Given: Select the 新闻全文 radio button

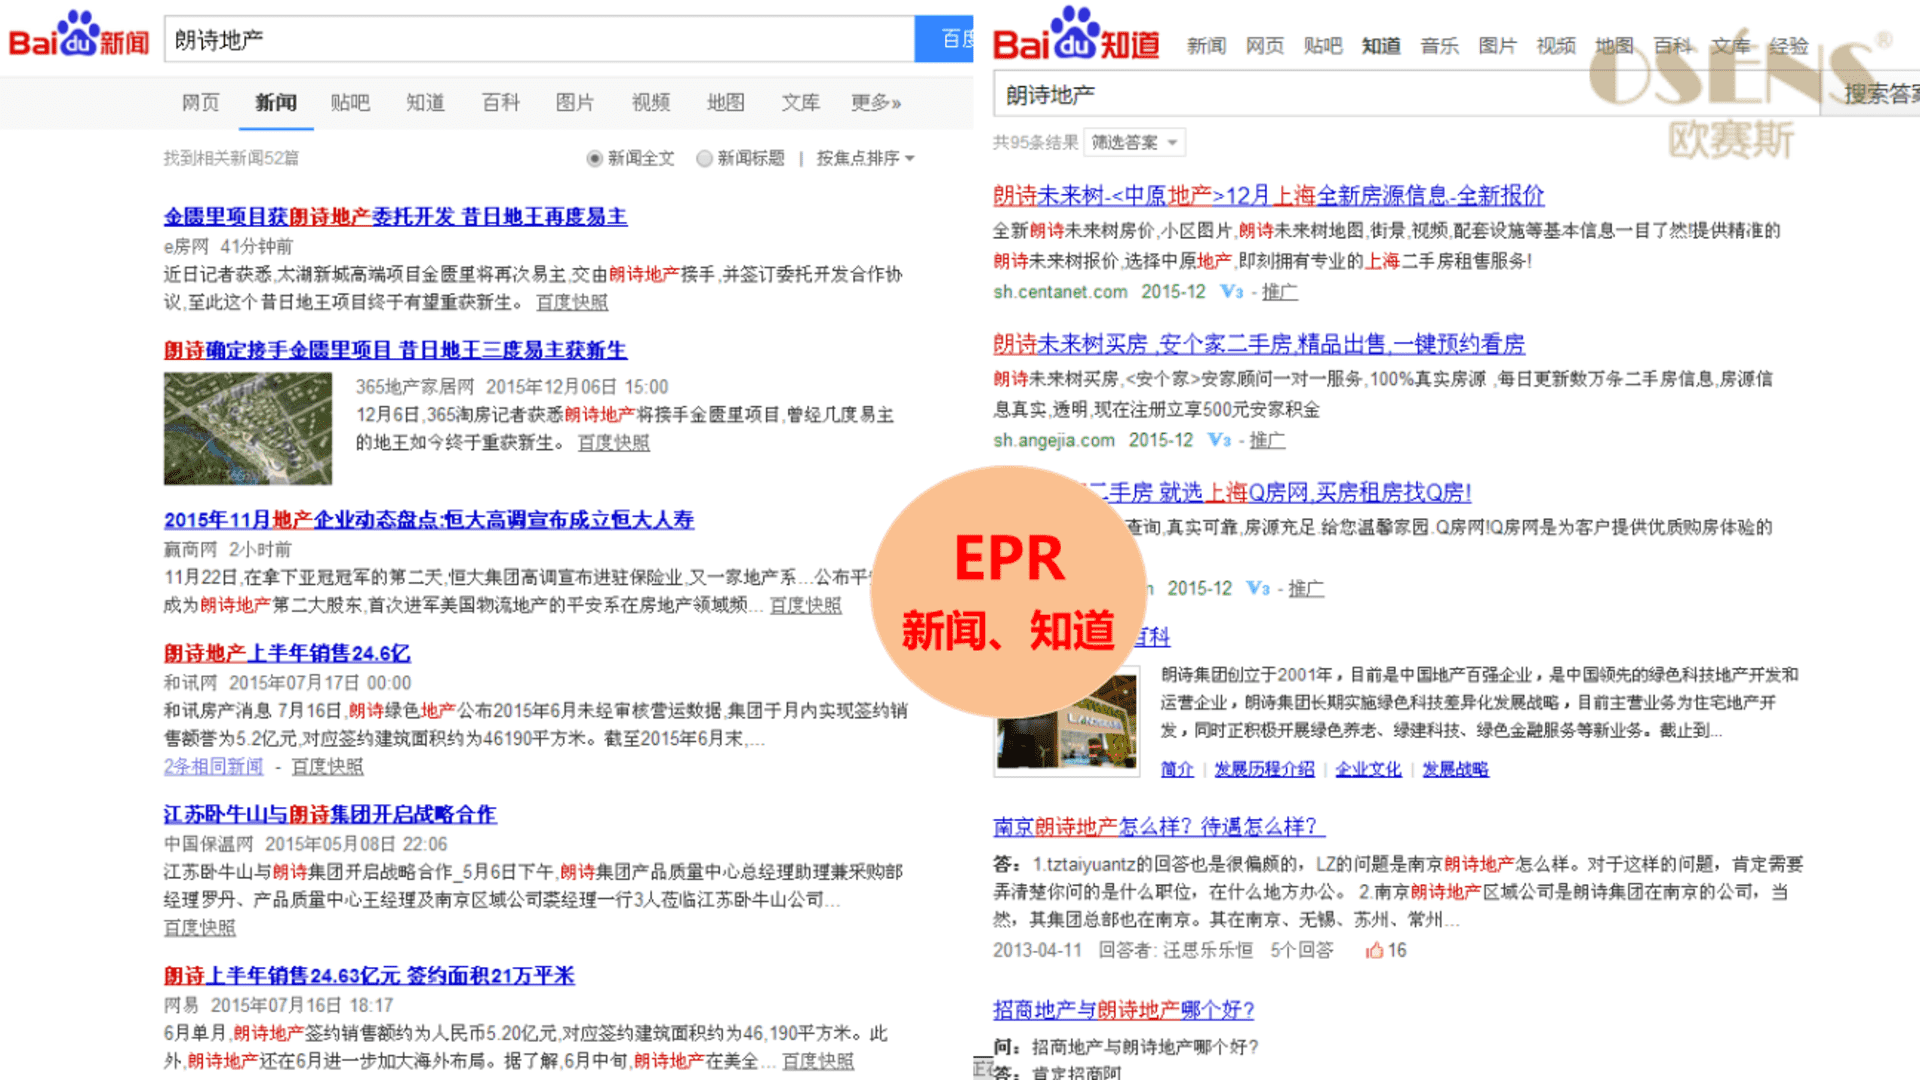Looking at the screenshot, I should (594, 158).
